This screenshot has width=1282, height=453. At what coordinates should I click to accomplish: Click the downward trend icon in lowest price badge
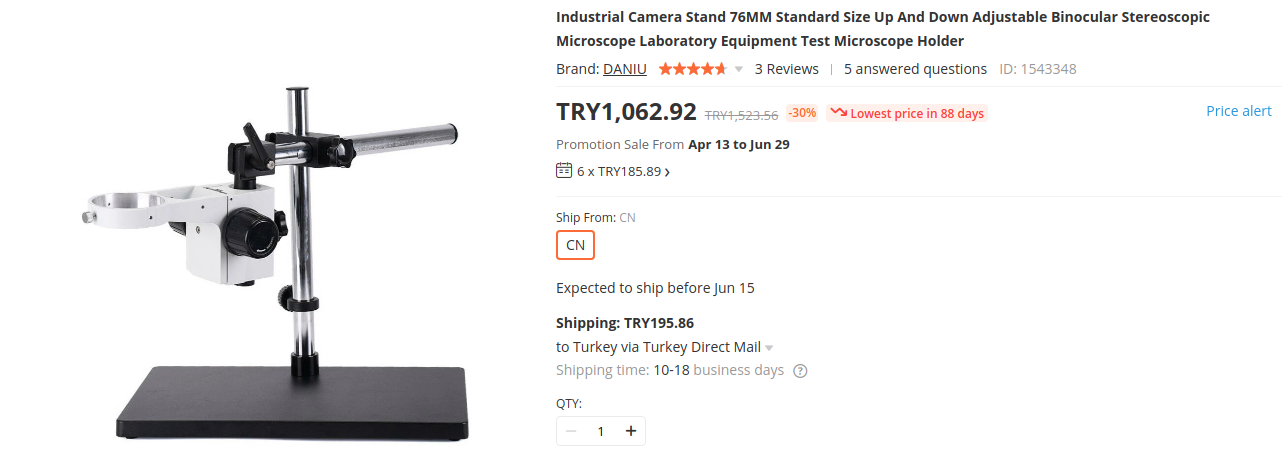(x=839, y=113)
